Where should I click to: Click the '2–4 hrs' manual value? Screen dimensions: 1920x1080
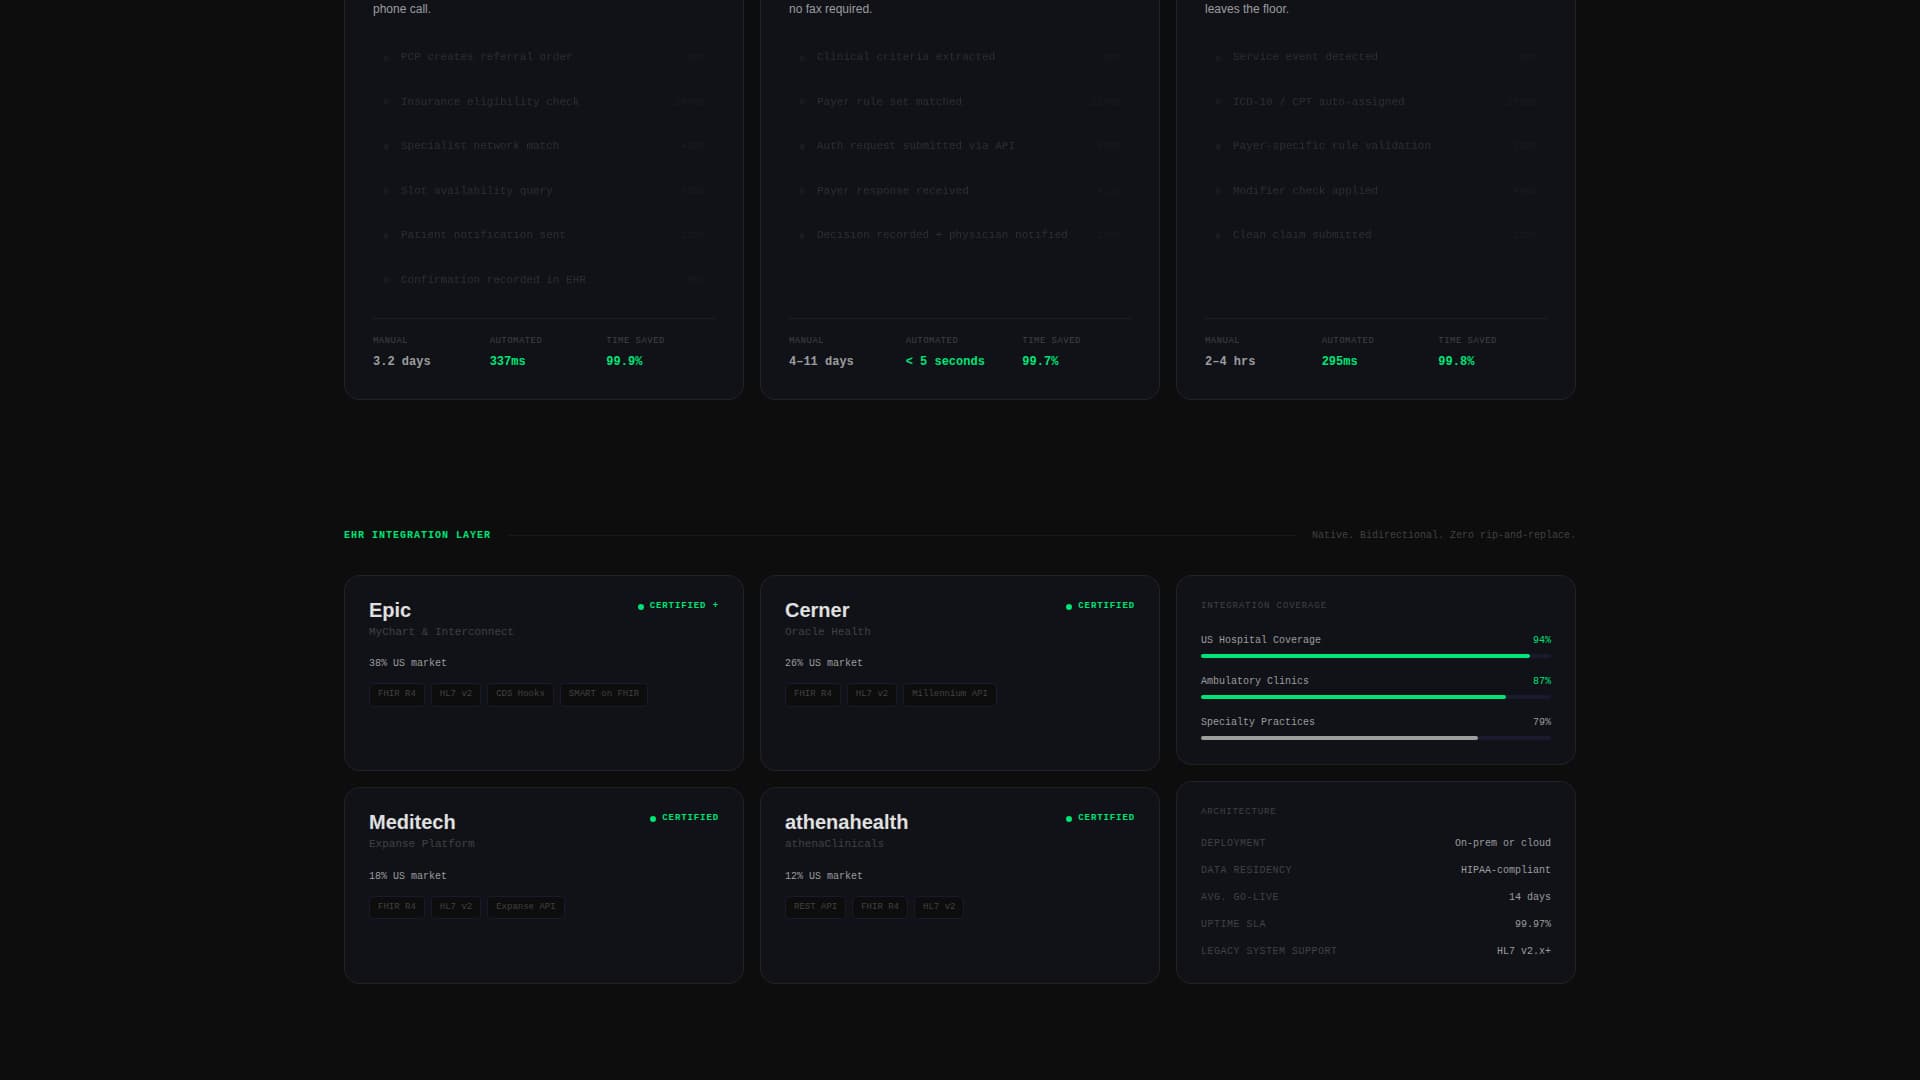point(1230,362)
